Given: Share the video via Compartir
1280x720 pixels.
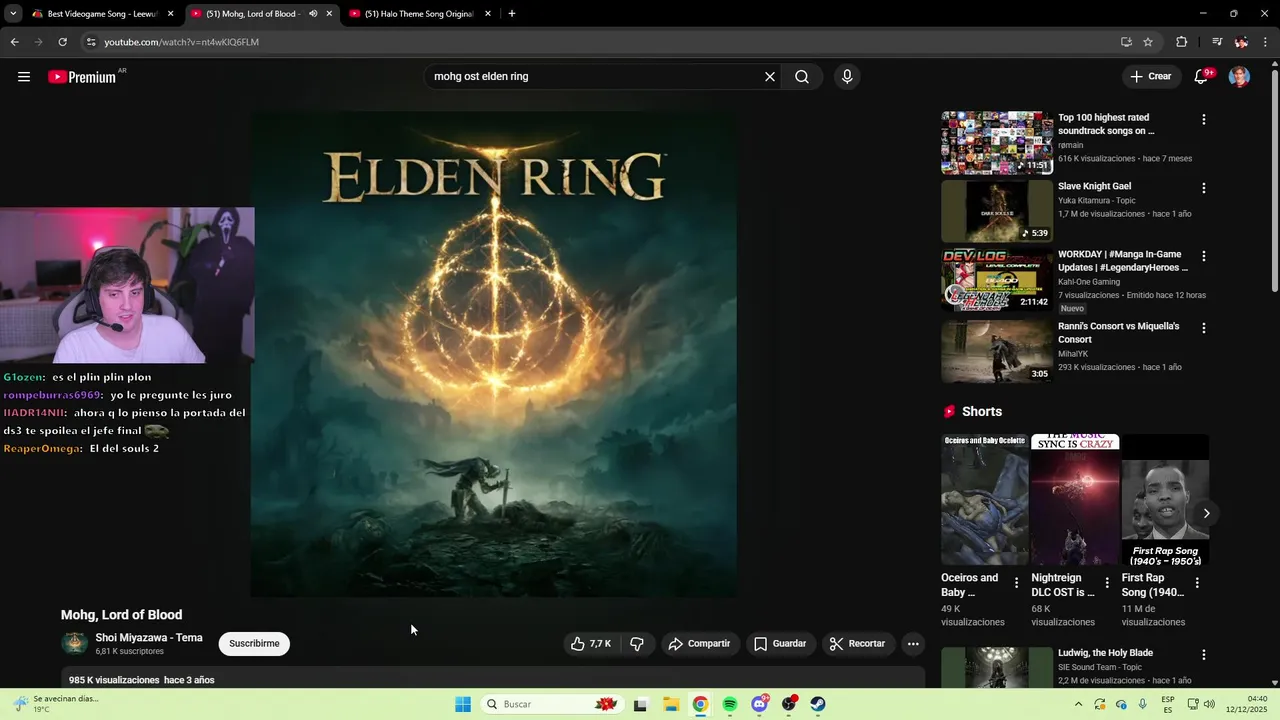Looking at the screenshot, I should pyautogui.click(x=699, y=644).
